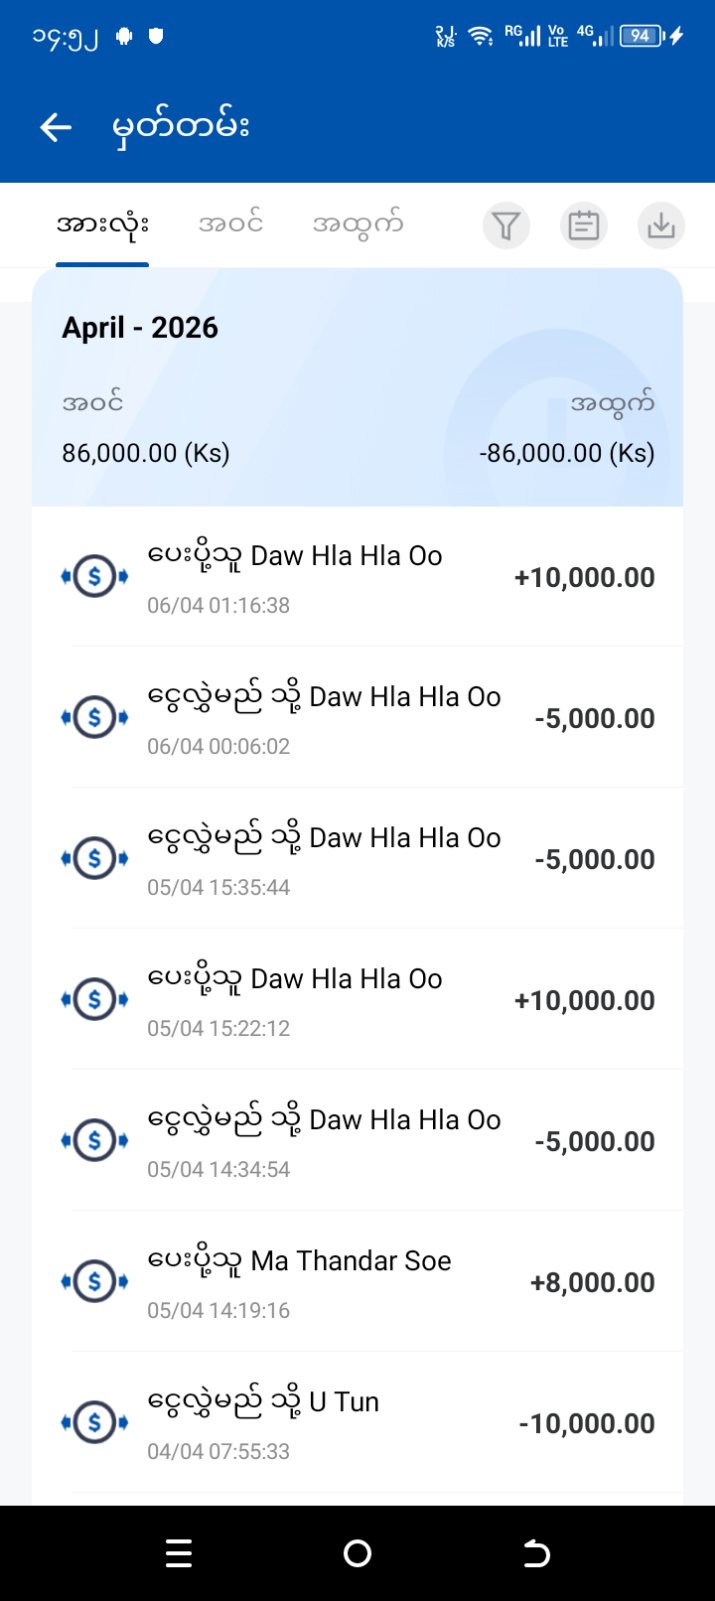Switch to the အထွက် (Outgoing) tab
This screenshot has height=1601, width=715.
click(x=357, y=225)
